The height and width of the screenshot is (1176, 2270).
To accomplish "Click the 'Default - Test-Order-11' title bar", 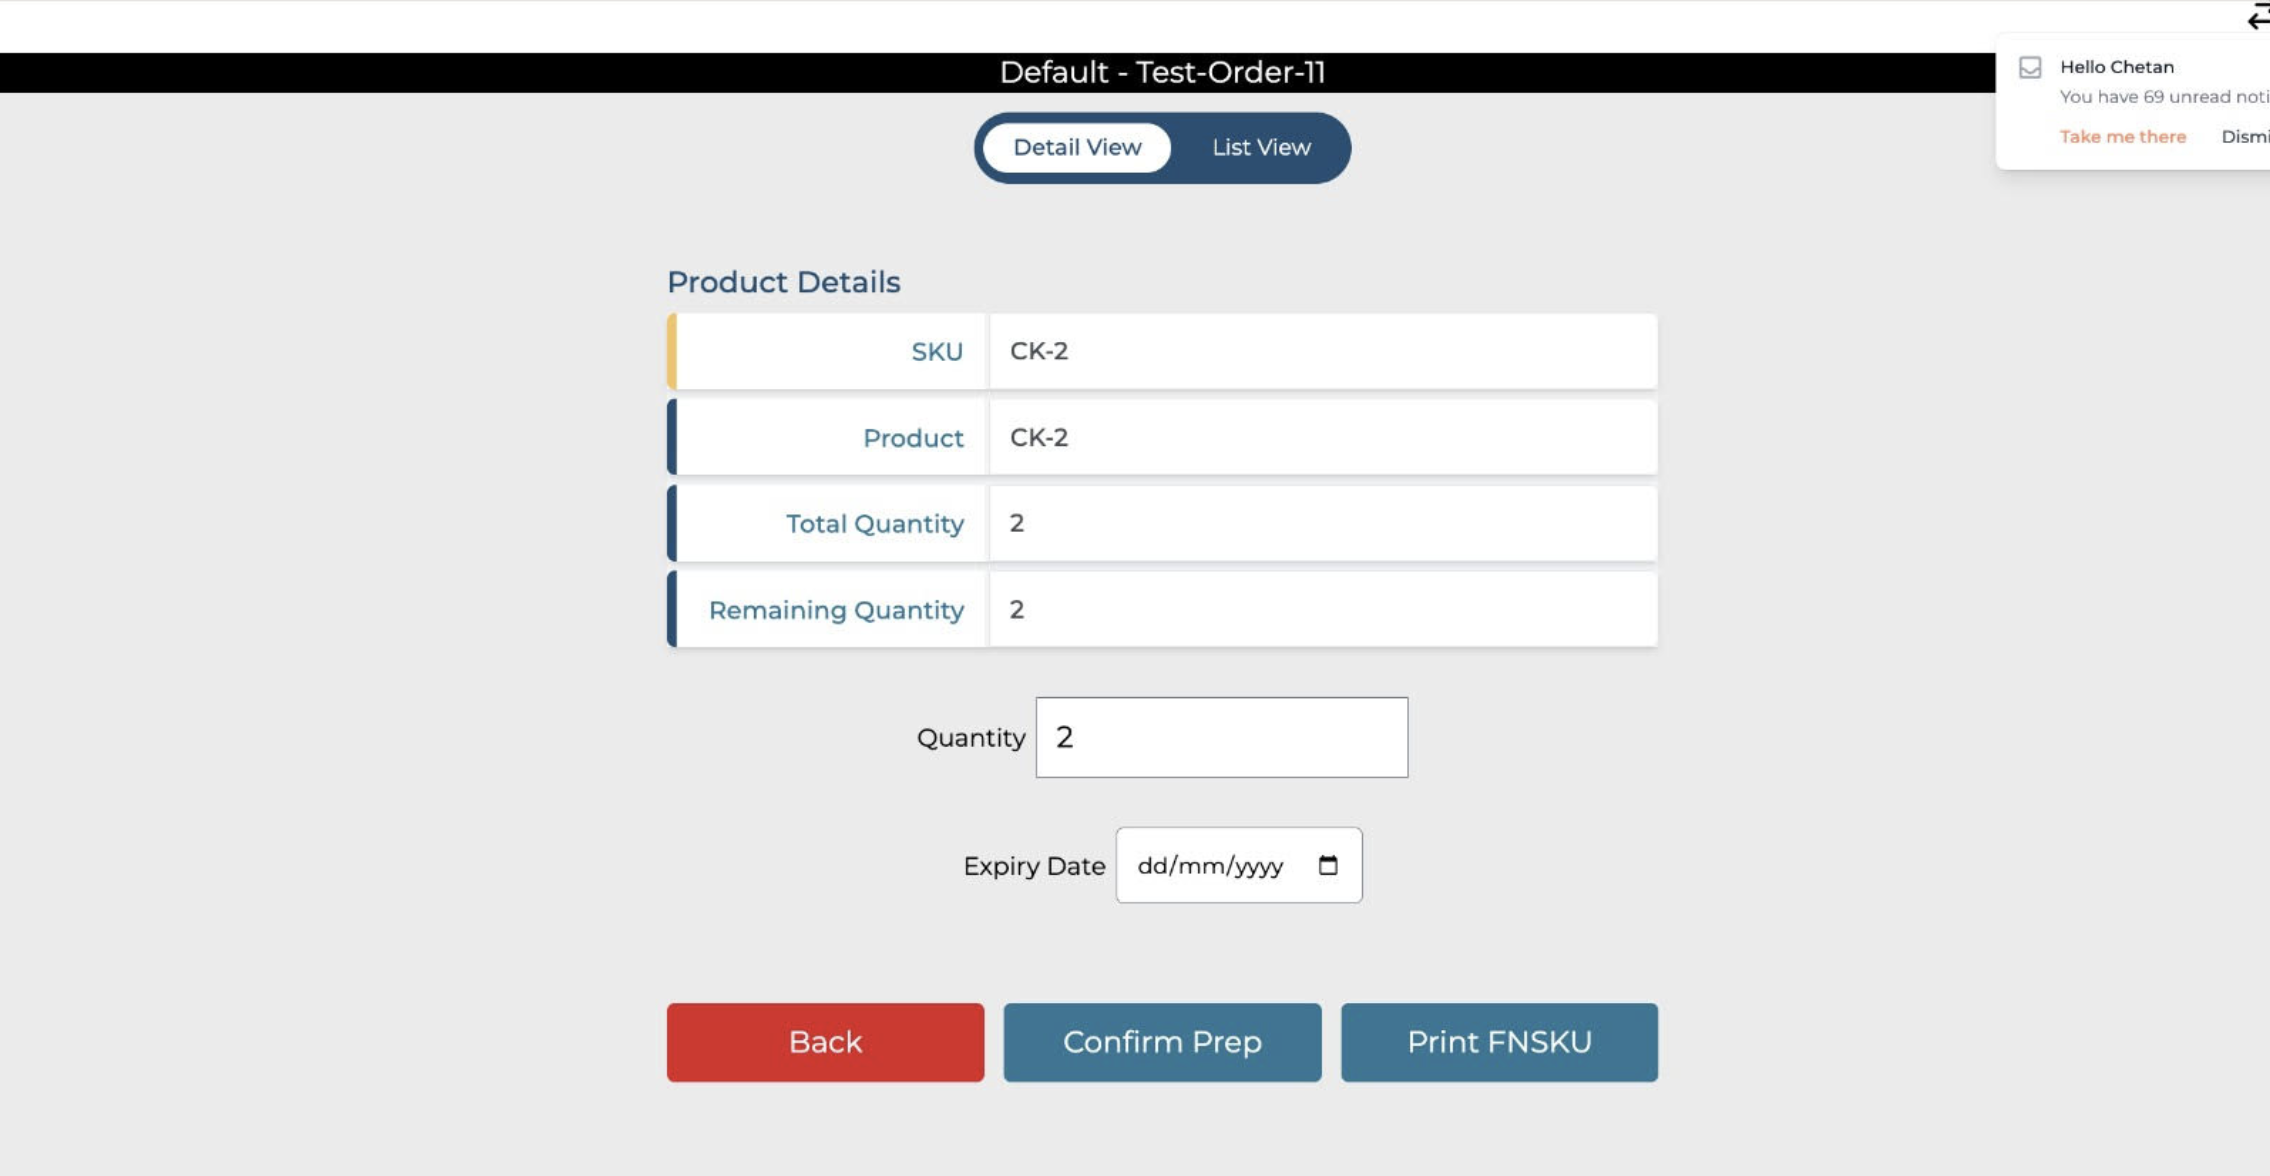I will click(1162, 72).
